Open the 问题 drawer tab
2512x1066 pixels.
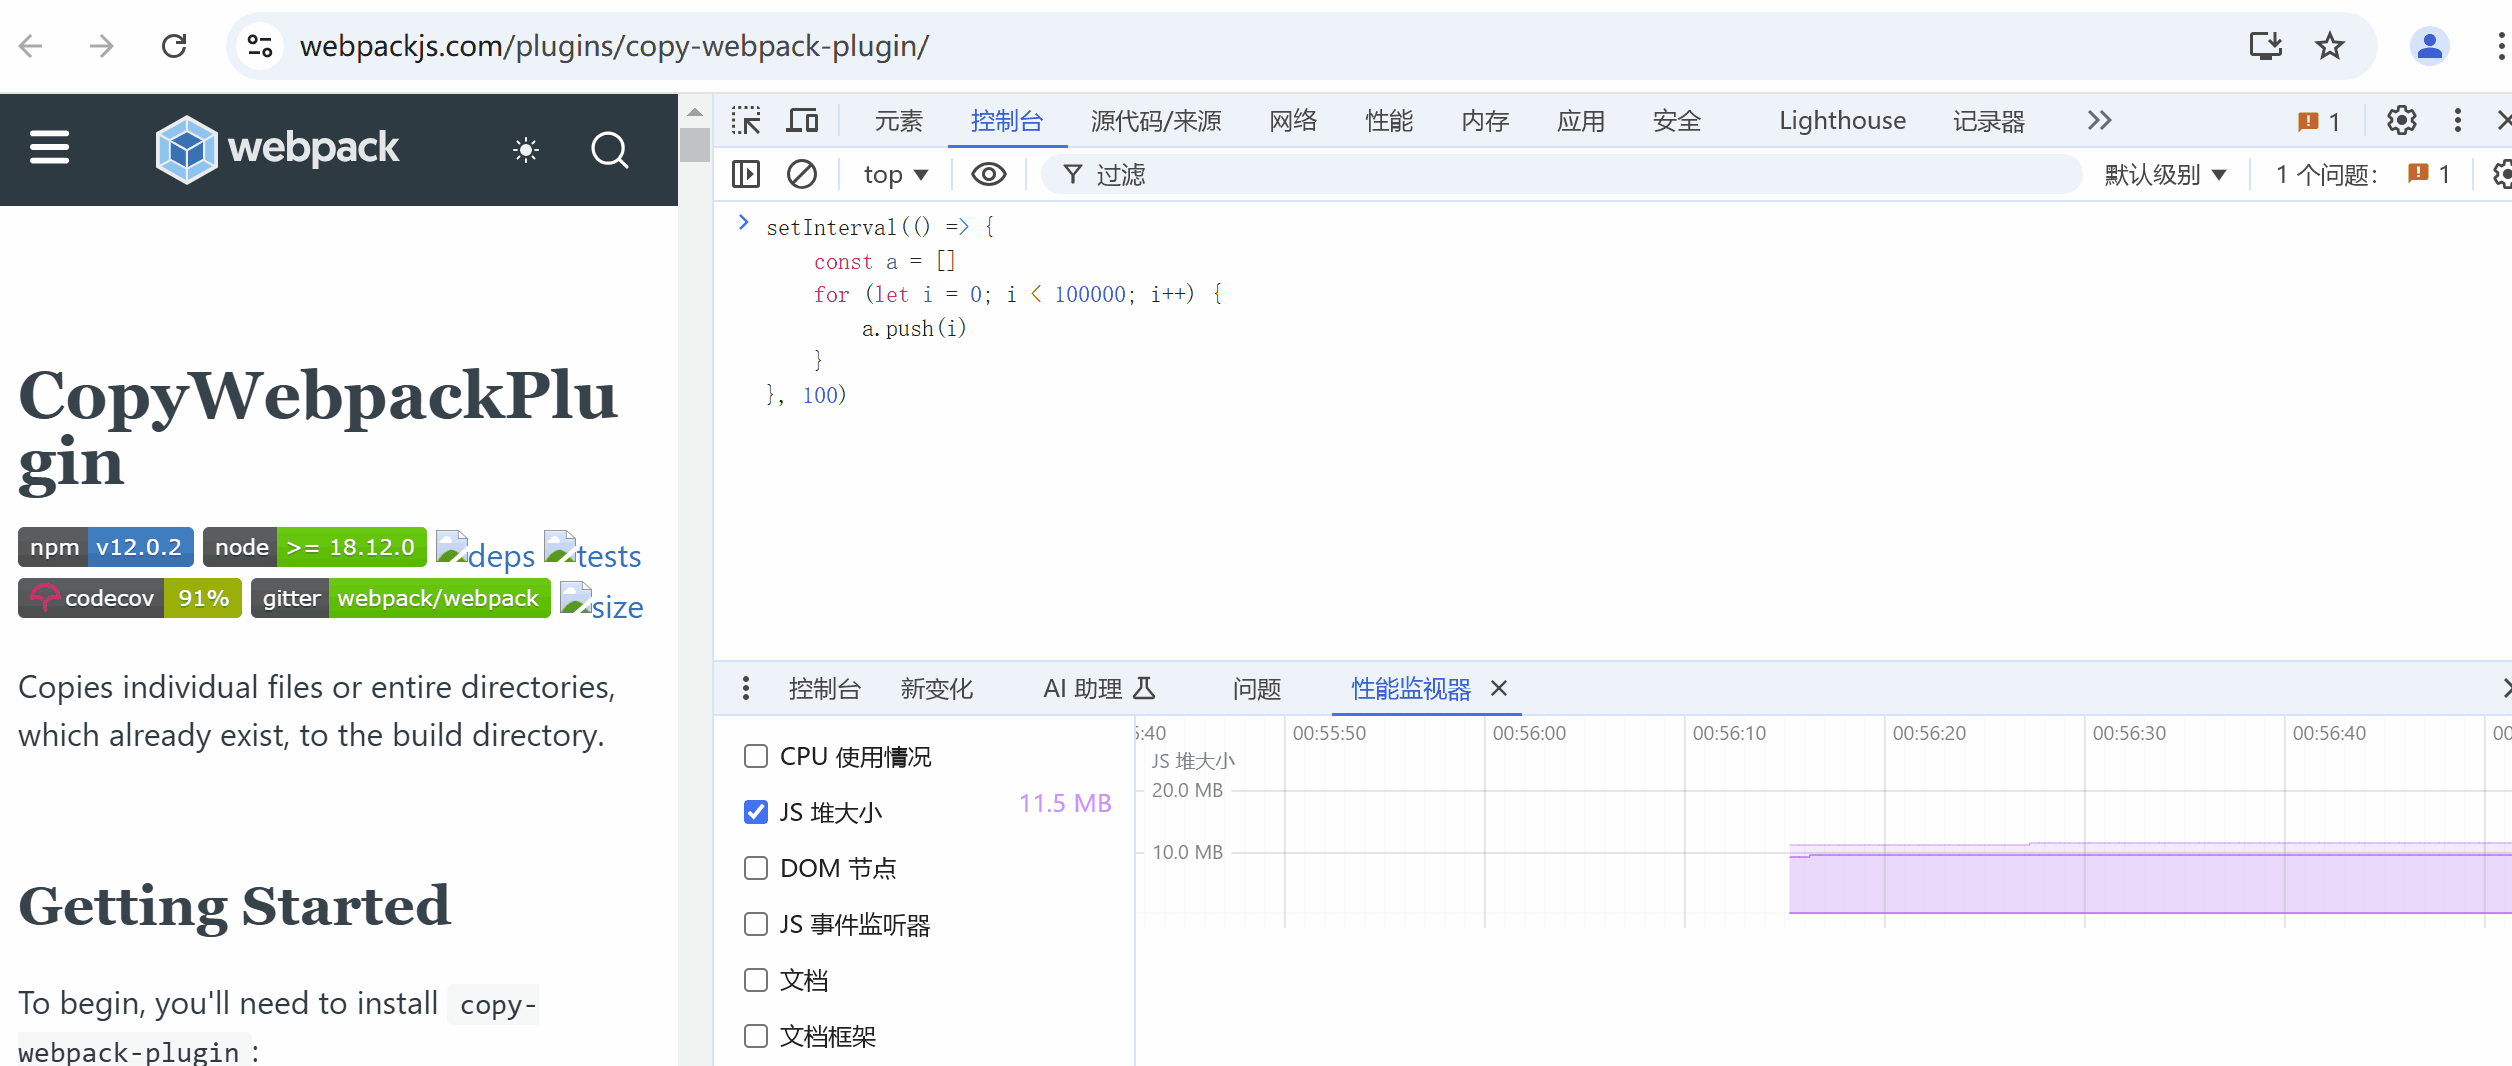point(1256,688)
